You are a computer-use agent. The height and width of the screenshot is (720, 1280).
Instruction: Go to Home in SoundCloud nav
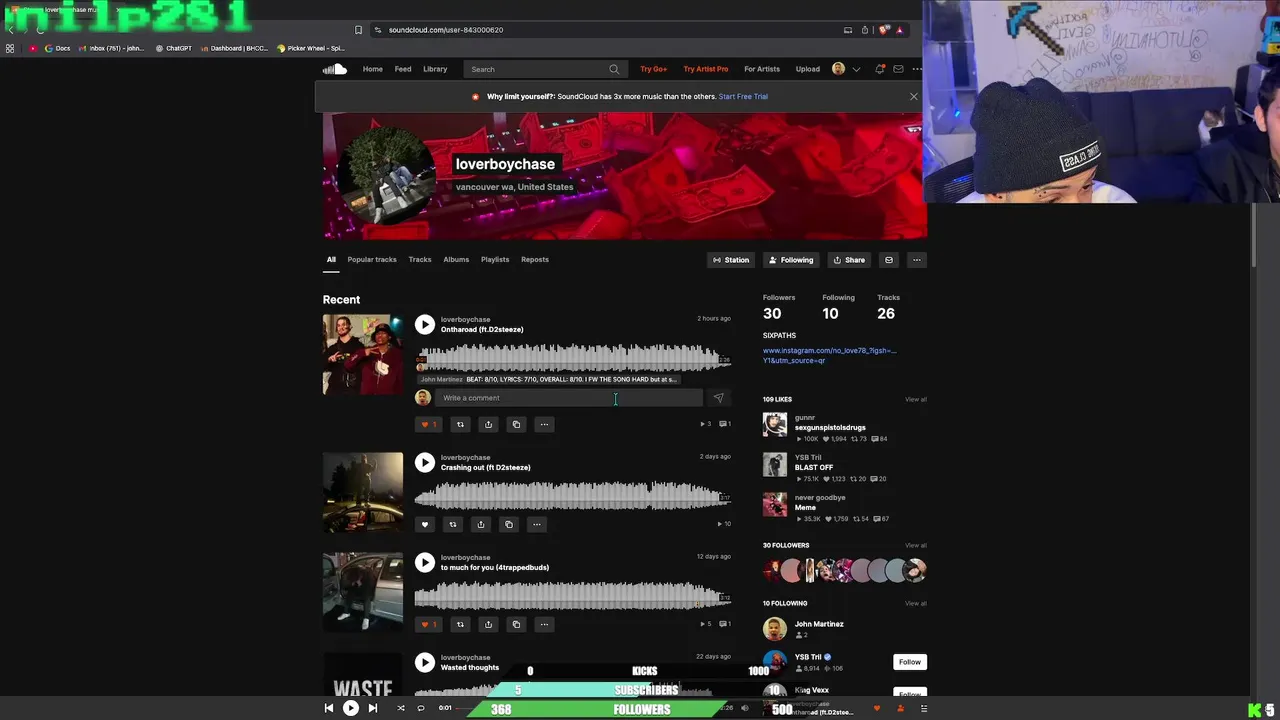(372, 69)
